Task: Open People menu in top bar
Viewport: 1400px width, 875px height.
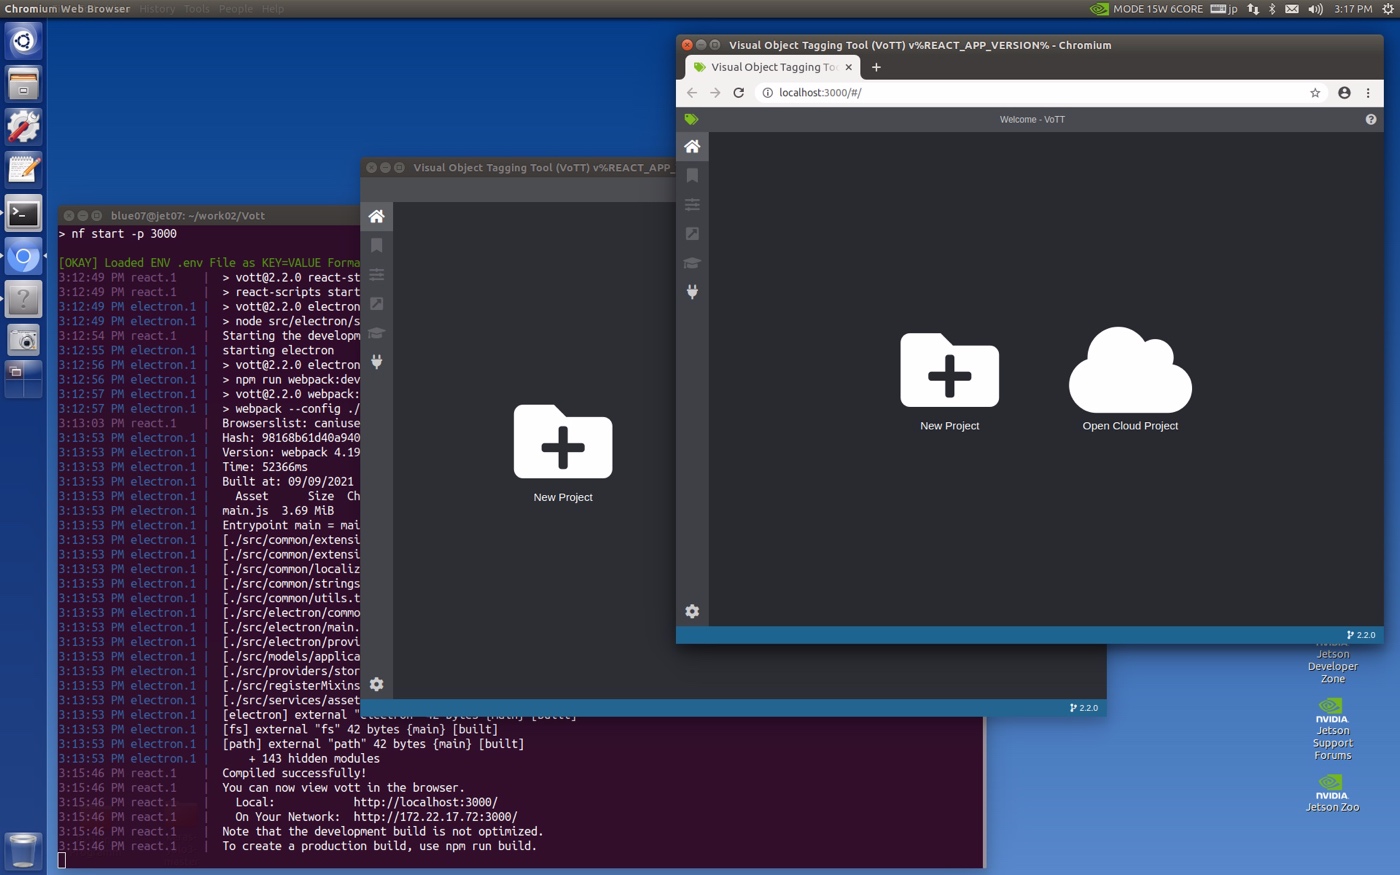Action: tap(236, 8)
